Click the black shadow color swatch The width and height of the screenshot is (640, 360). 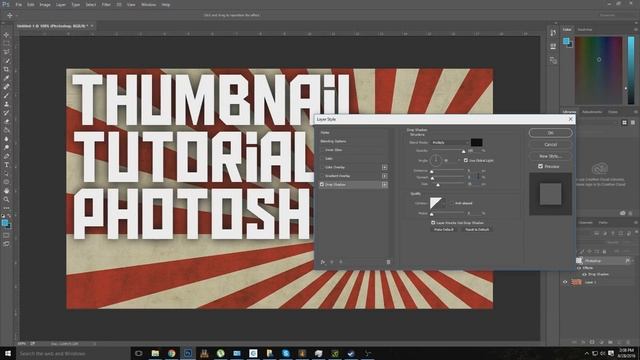coord(476,142)
